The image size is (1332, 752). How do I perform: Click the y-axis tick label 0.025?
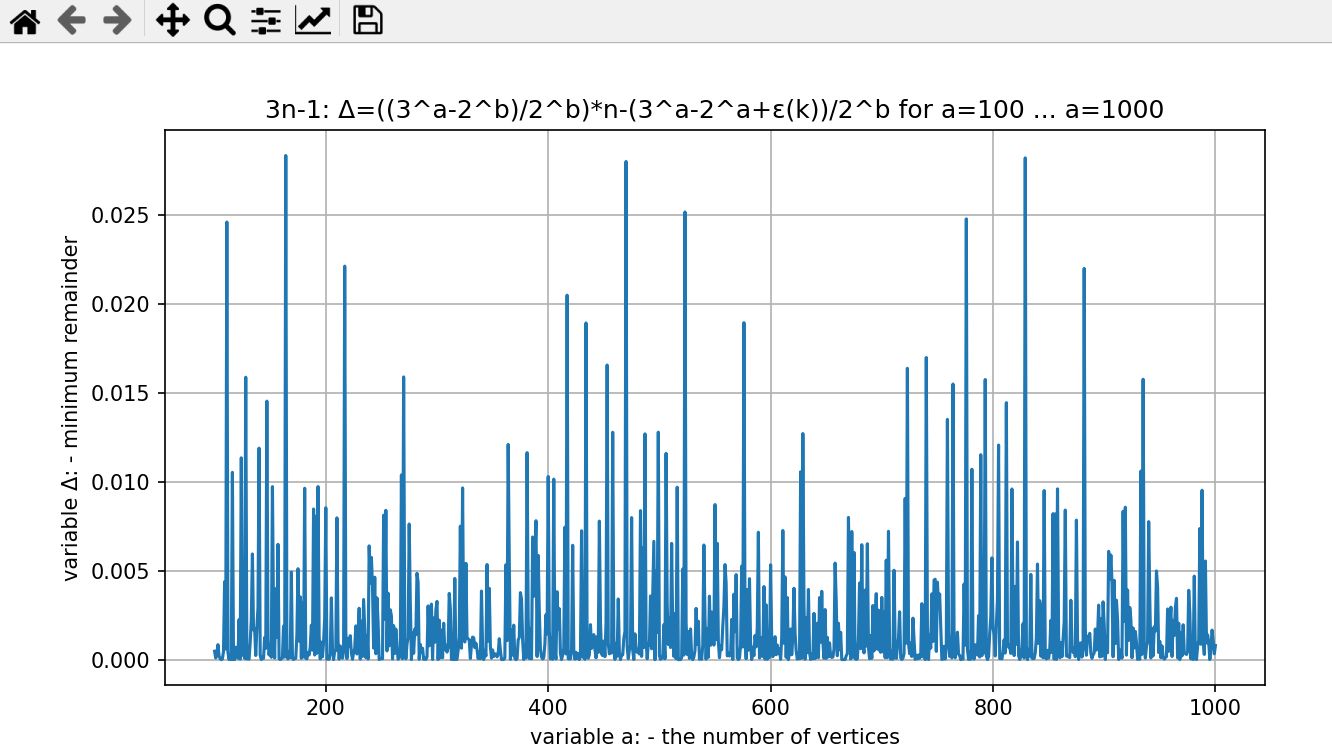point(120,216)
